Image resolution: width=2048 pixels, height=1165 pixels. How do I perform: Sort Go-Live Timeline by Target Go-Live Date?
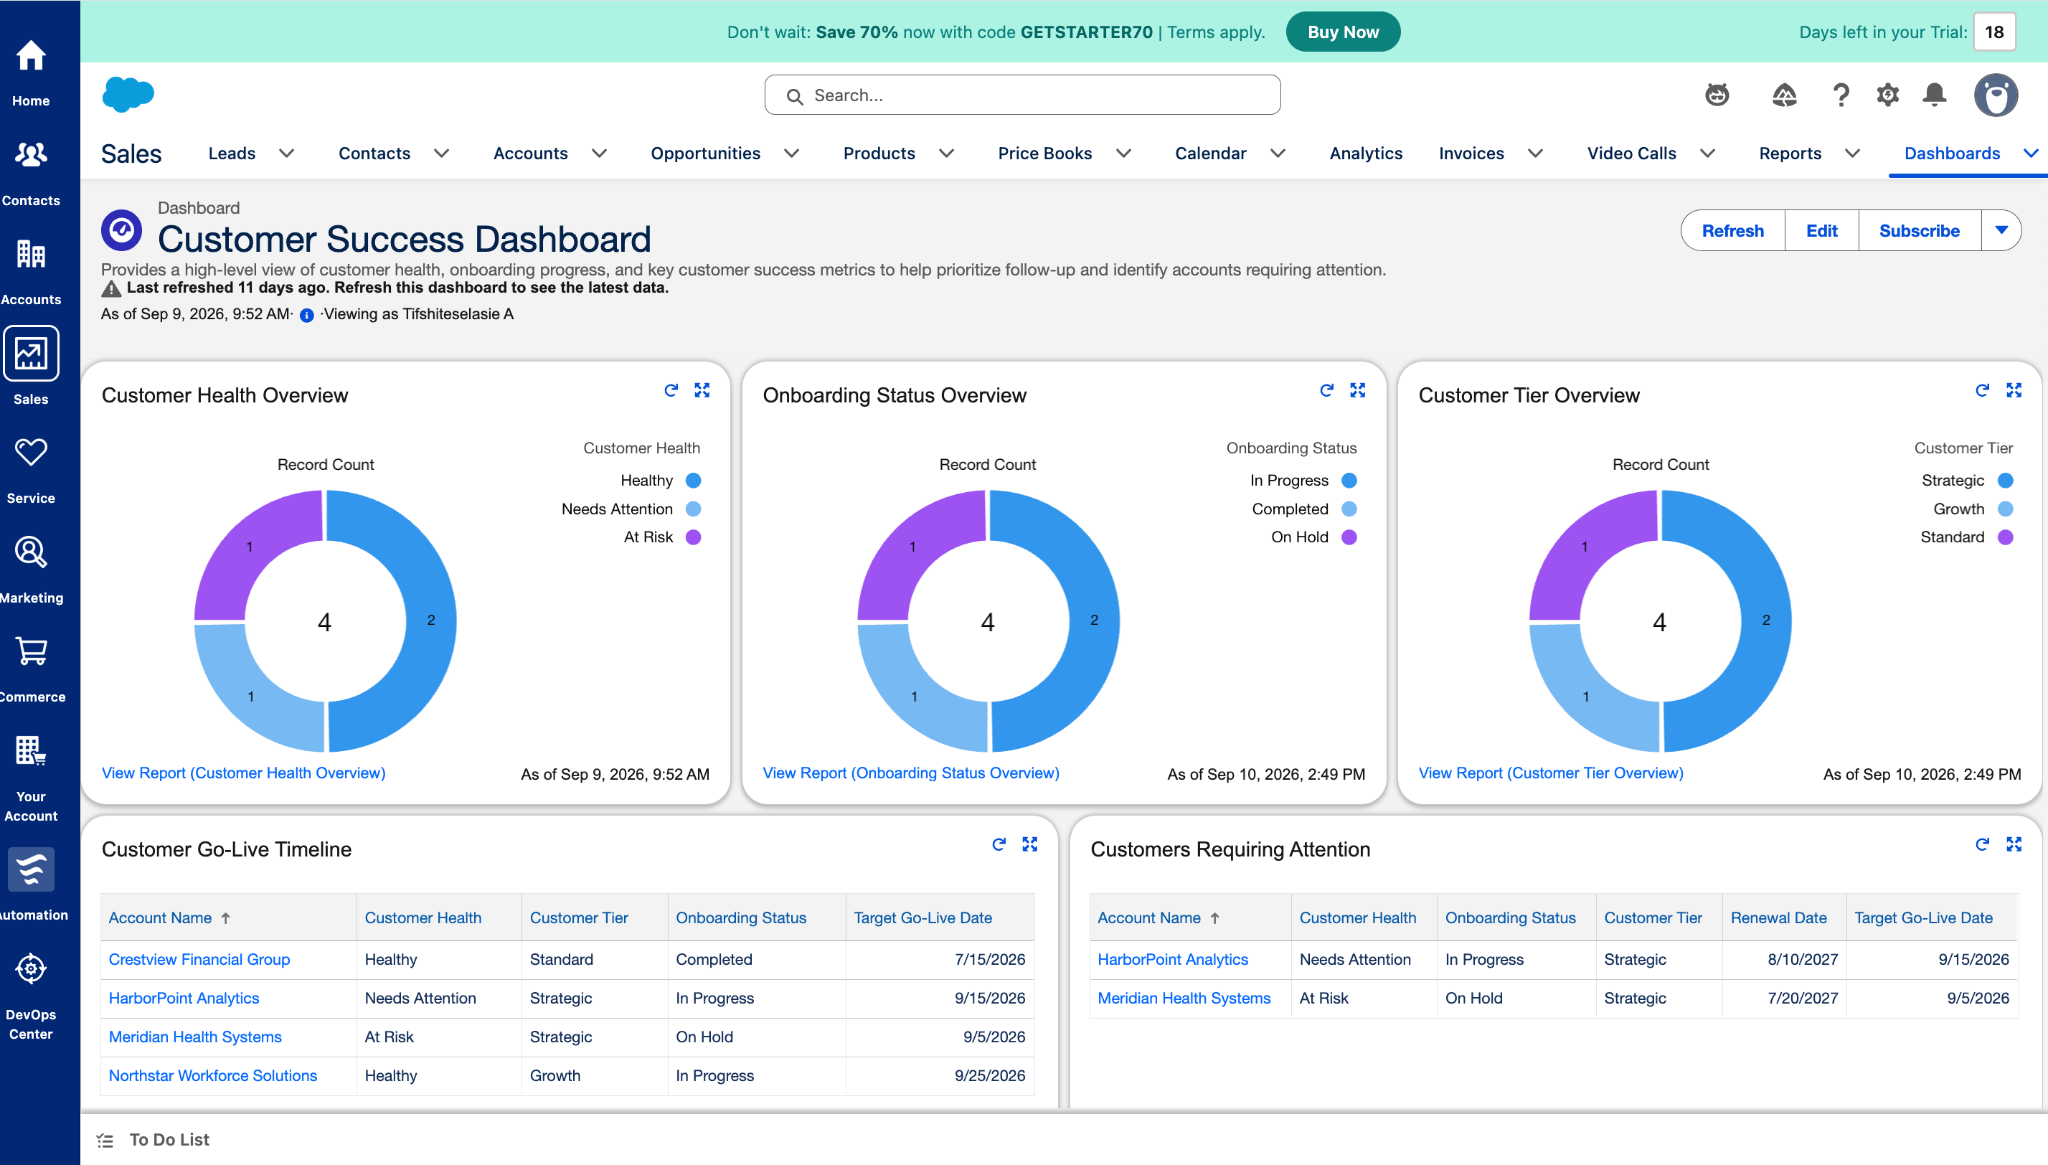pos(923,918)
